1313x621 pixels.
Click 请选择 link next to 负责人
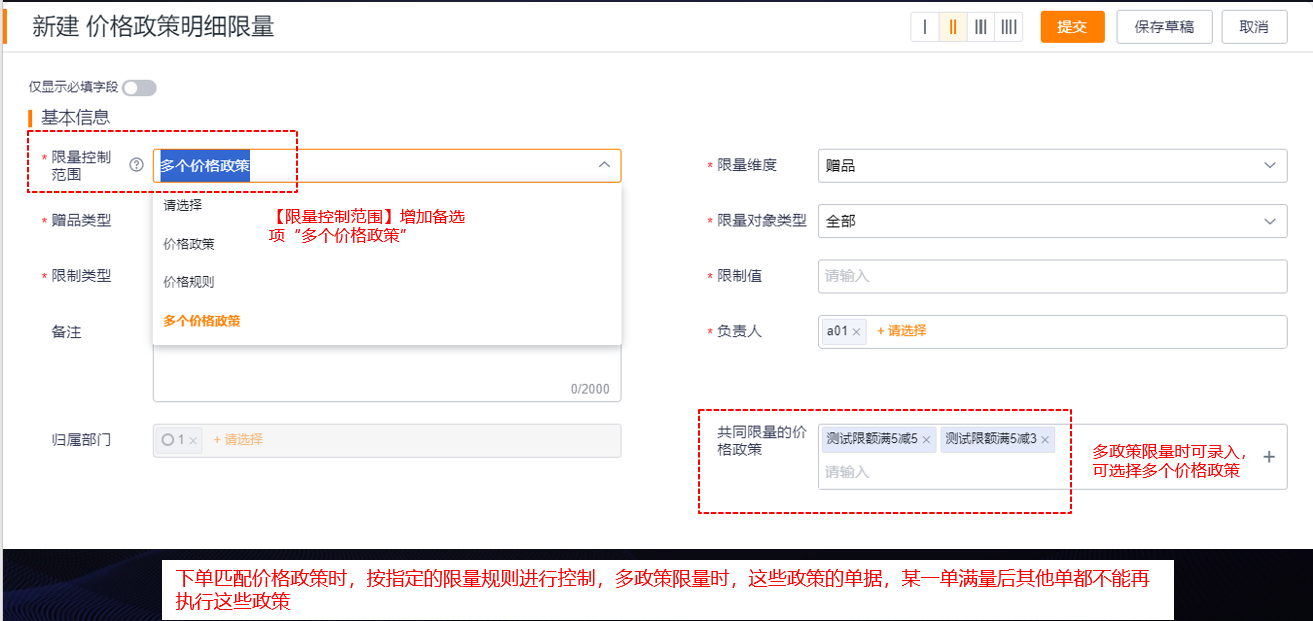(x=903, y=331)
